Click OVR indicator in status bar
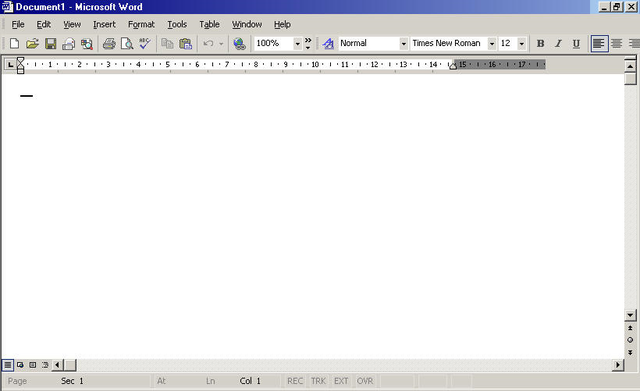Viewport: 640px width, 391px height. [365, 381]
